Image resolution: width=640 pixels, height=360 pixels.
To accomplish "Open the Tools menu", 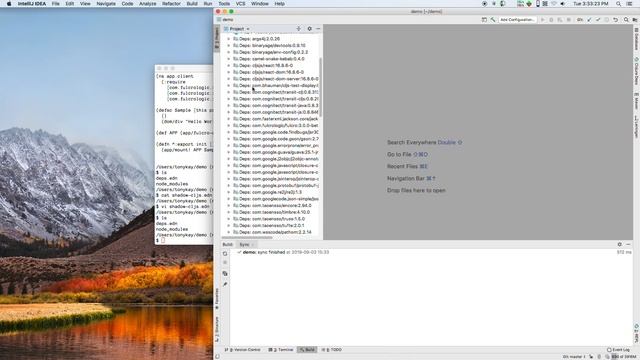I will click(224, 4).
